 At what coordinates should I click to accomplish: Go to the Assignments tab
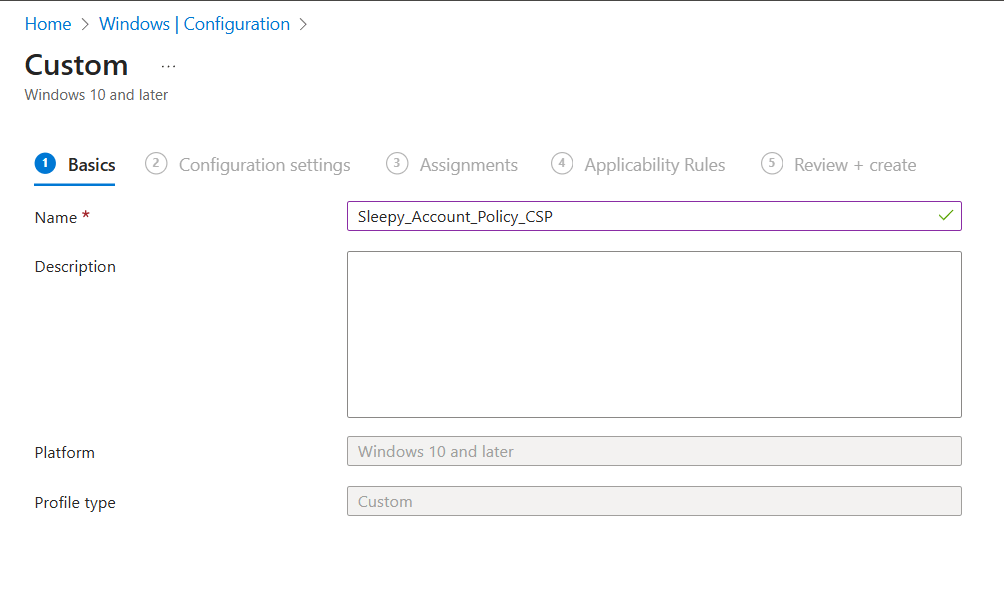click(x=468, y=165)
